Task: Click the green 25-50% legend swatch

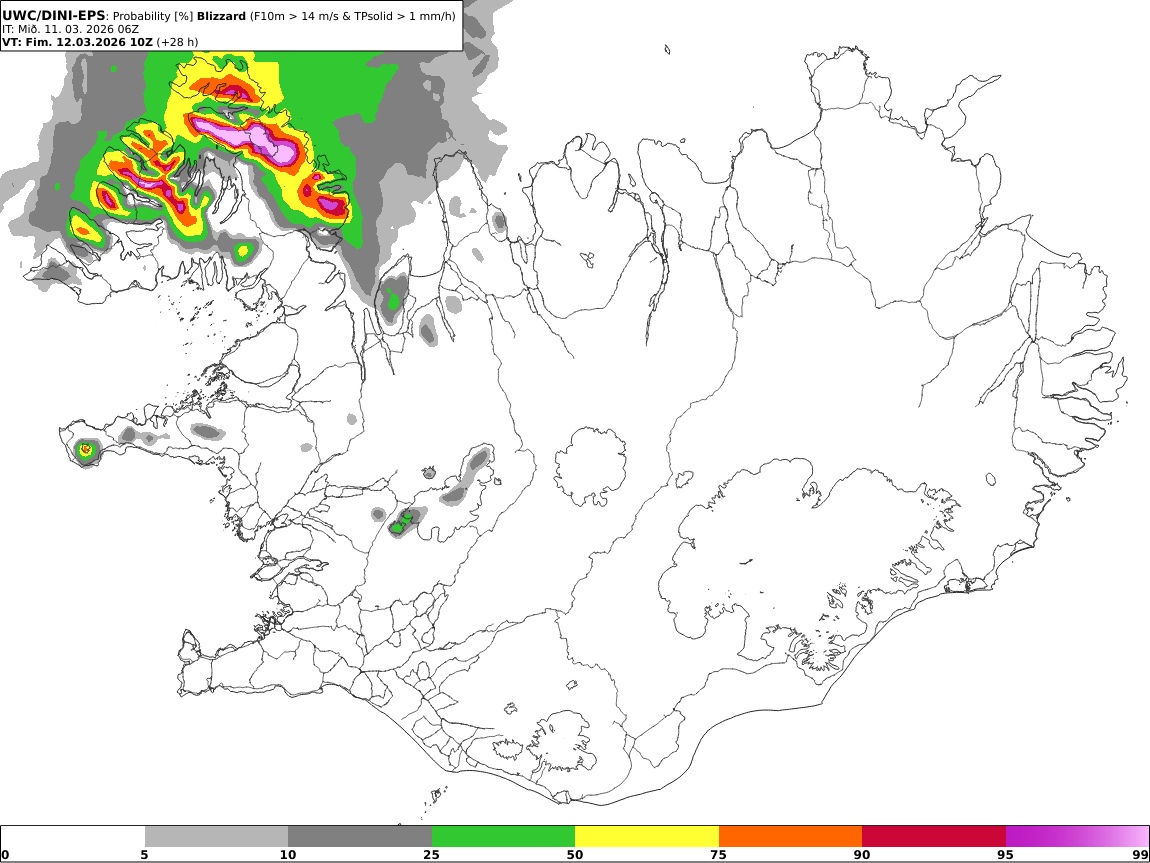Action: (x=503, y=837)
